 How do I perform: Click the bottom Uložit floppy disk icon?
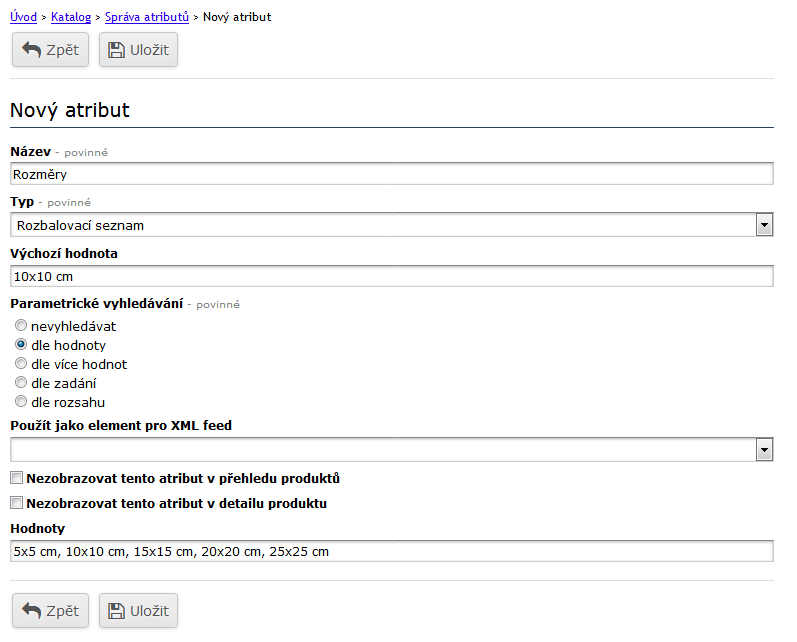pyautogui.click(x=116, y=610)
